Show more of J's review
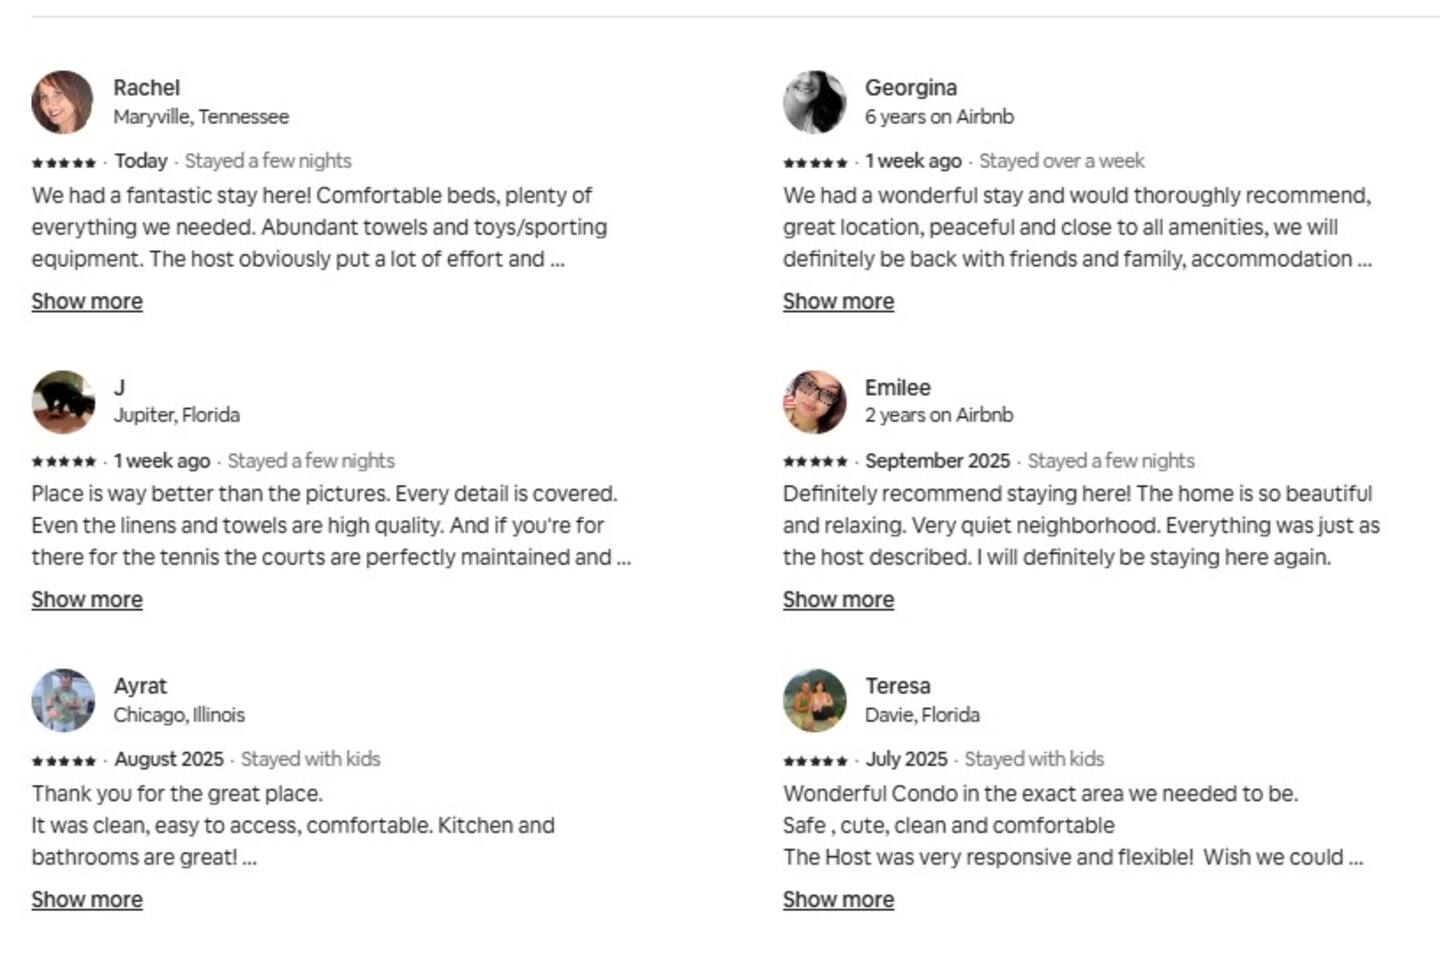Screen dimensions: 1440x960 [87, 599]
